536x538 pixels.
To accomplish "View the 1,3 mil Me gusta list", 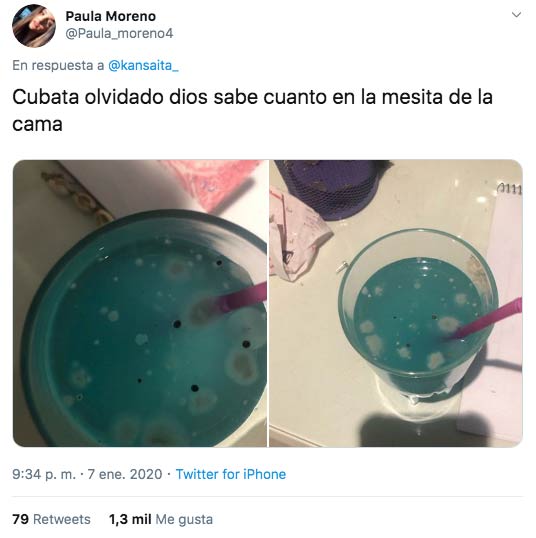I will coord(161,519).
